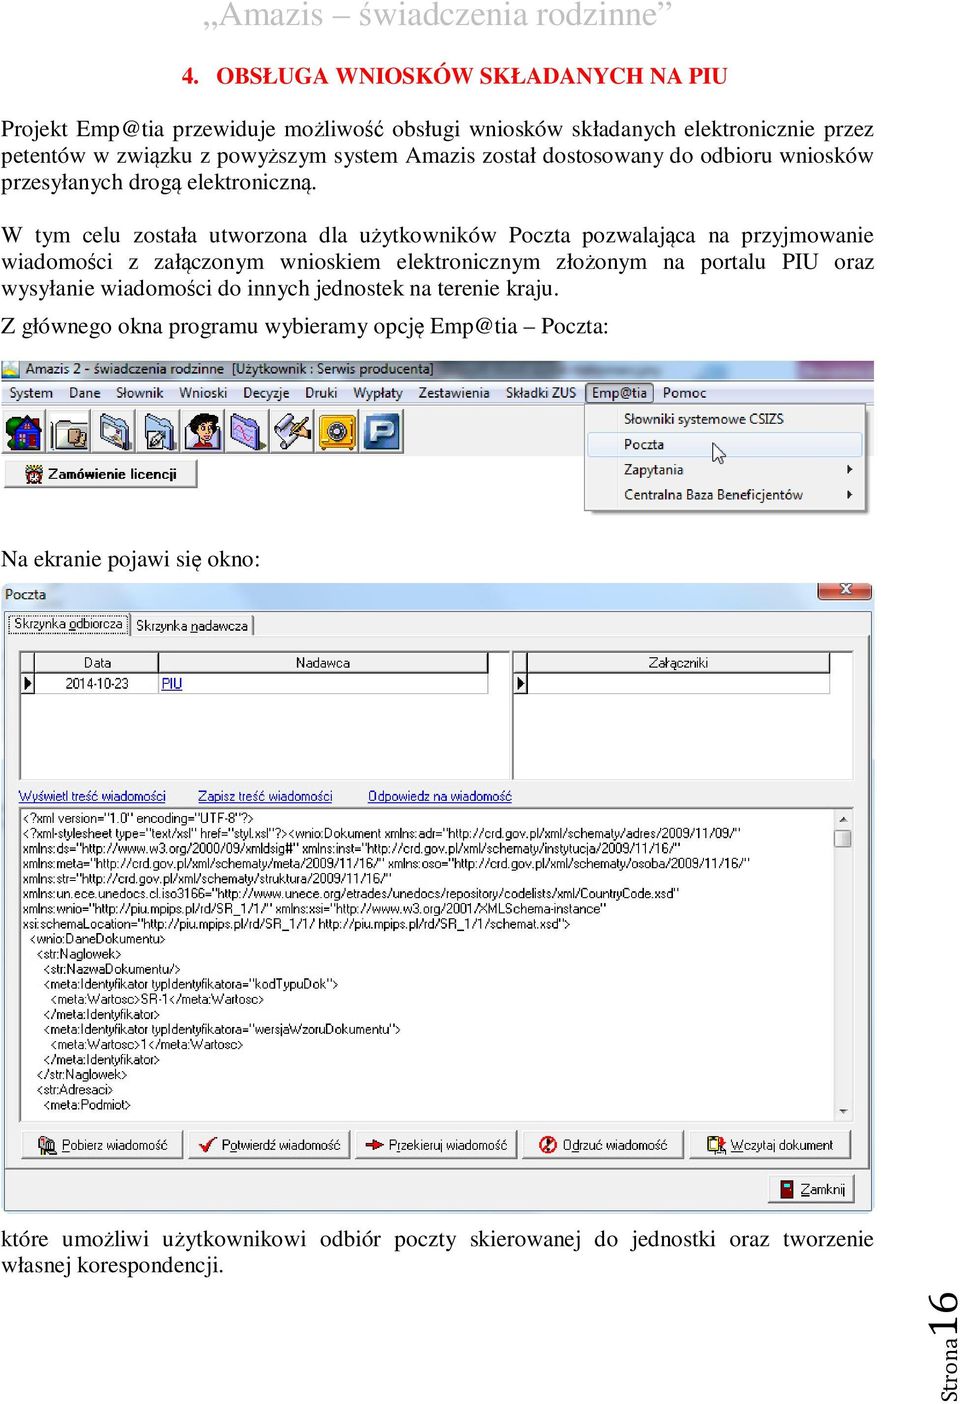Click the message content scrollbar thumb
The image size is (960, 1404).
click(x=843, y=838)
